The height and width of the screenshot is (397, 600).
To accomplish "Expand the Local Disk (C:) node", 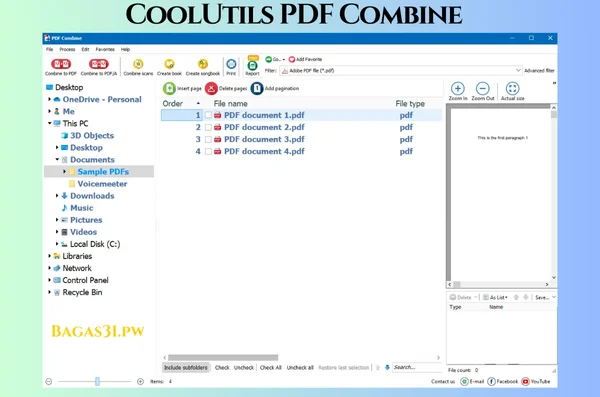I will coord(57,244).
